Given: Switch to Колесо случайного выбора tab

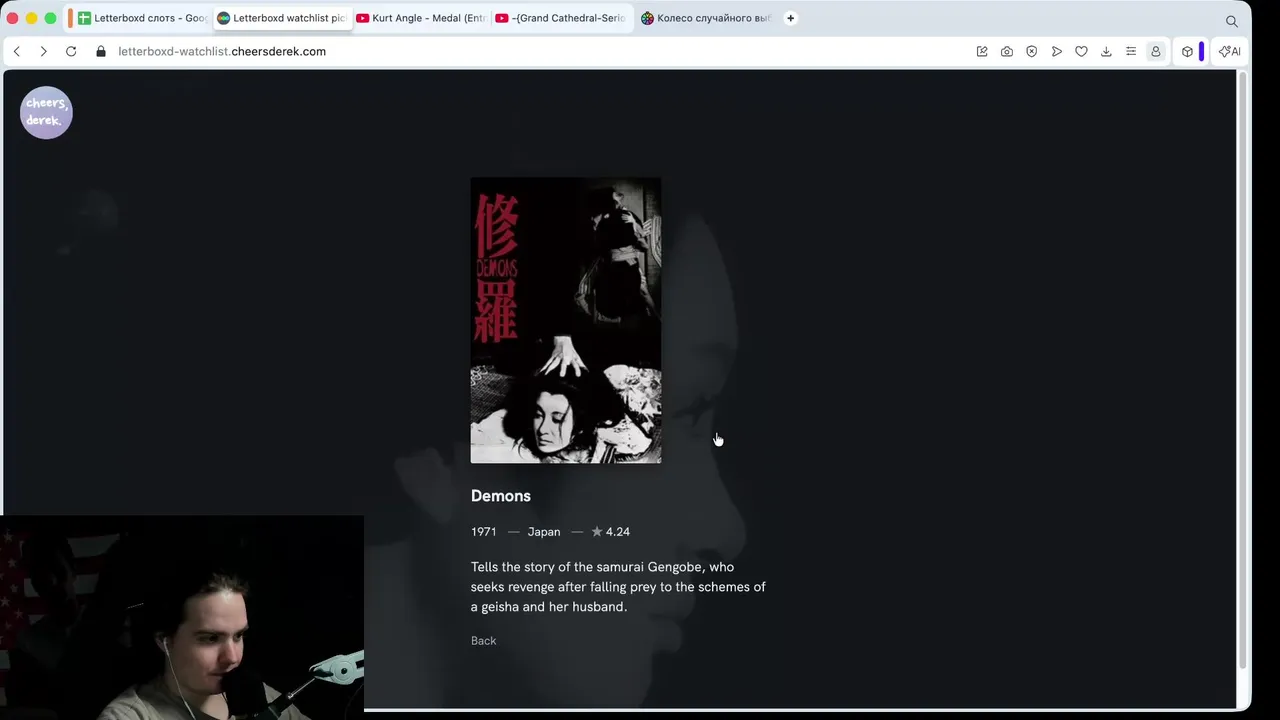Looking at the screenshot, I should [x=706, y=18].
